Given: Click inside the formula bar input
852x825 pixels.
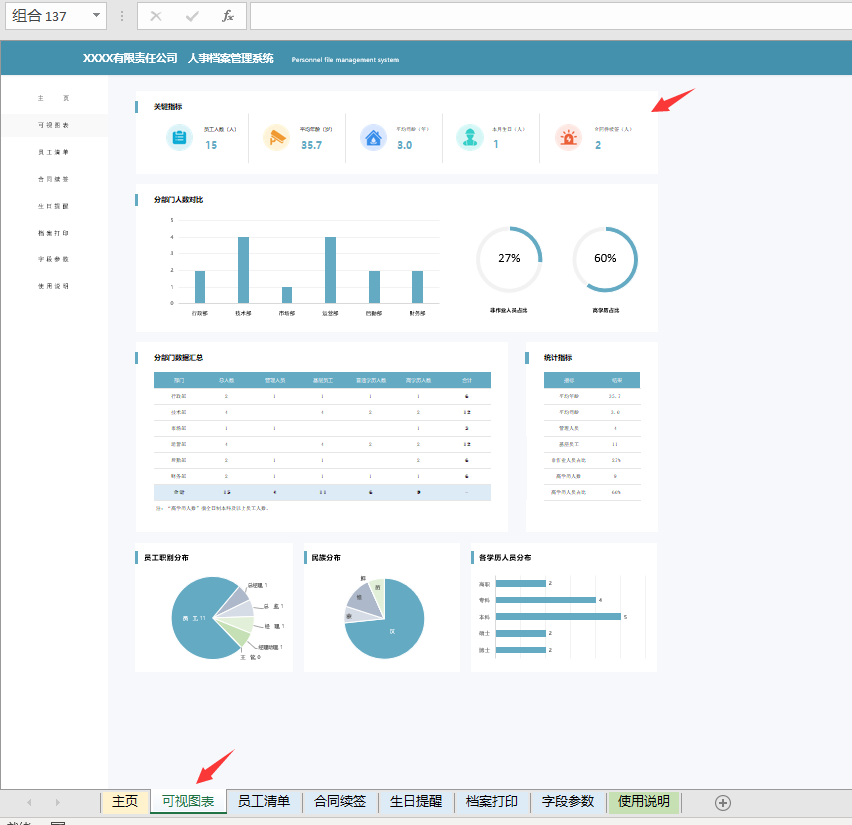Looking at the screenshot, I should point(550,16).
